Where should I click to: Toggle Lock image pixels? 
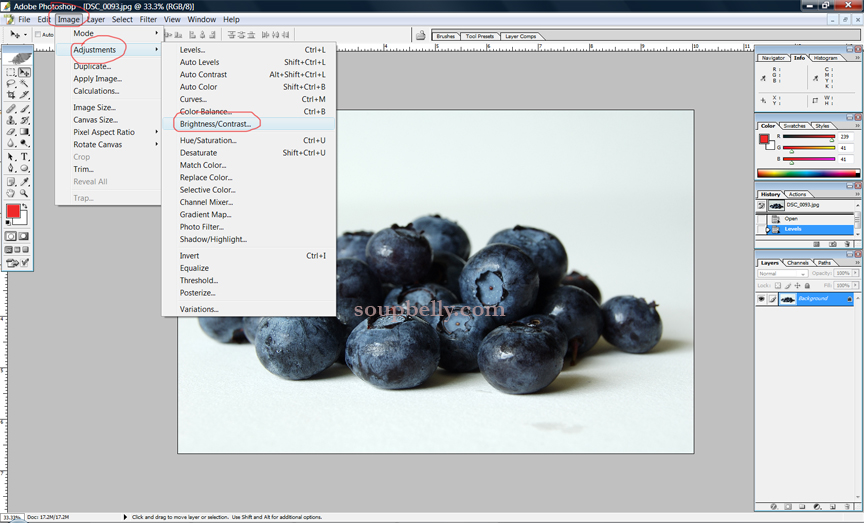click(787, 285)
